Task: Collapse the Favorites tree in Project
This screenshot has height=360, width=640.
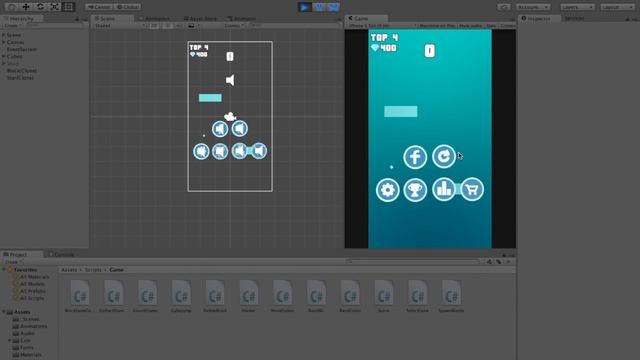Action: (x=4, y=270)
